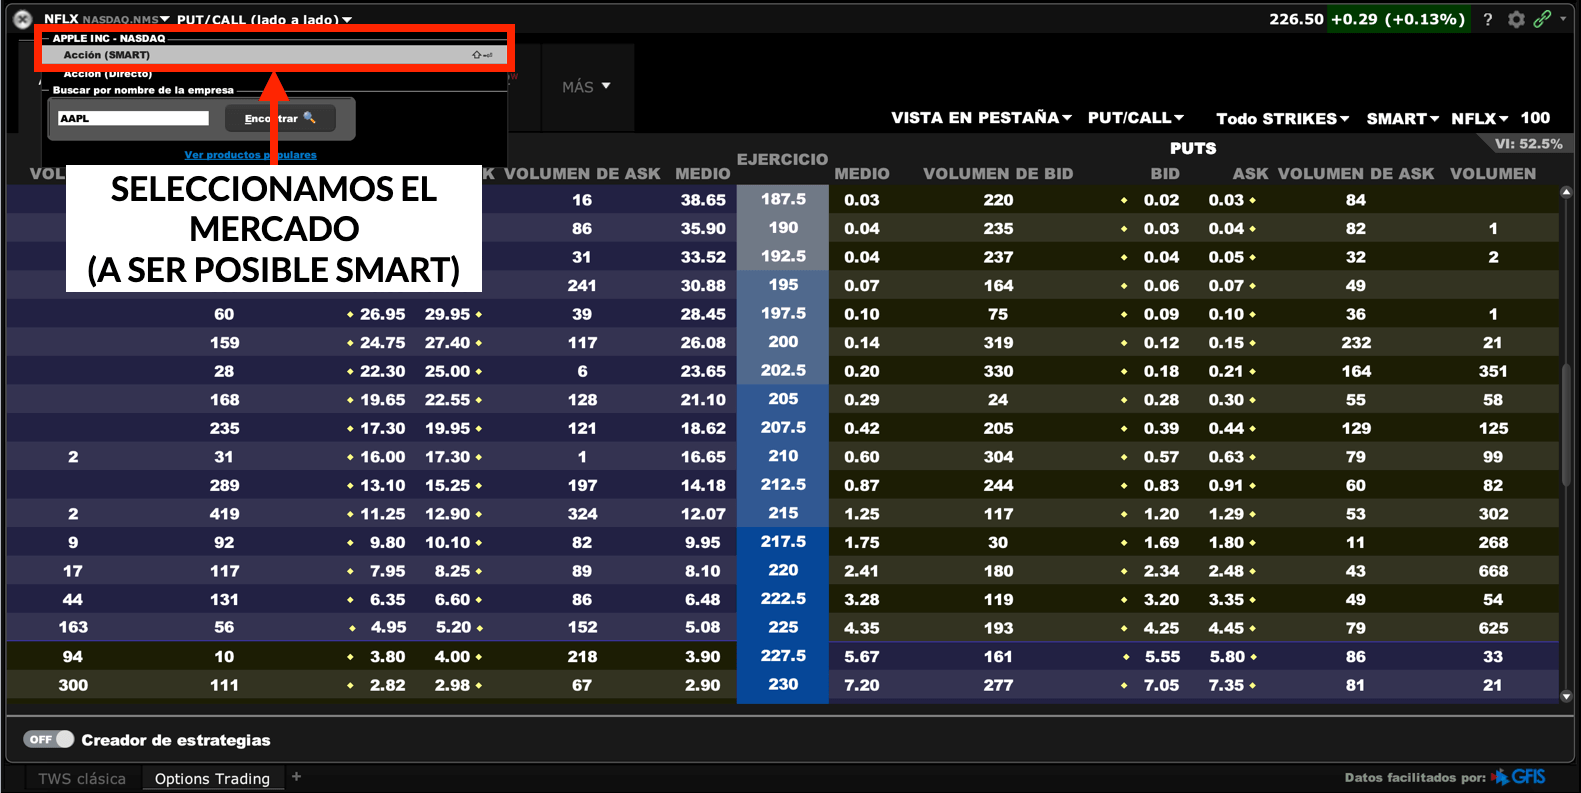Select strike 217.5 in the exercise column
The height and width of the screenshot is (793, 1581).
(x=783, y=541)
